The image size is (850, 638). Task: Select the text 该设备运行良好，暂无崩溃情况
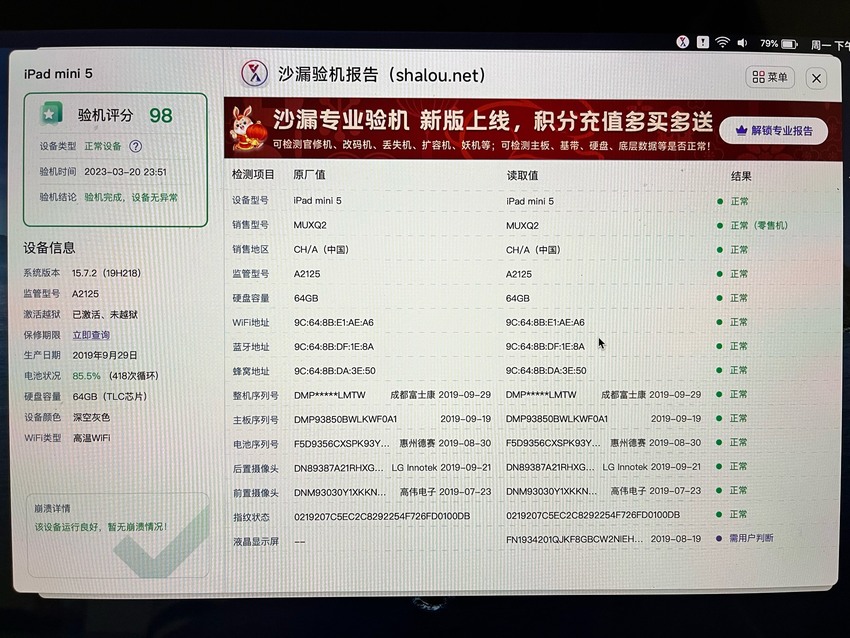point(101,526)
